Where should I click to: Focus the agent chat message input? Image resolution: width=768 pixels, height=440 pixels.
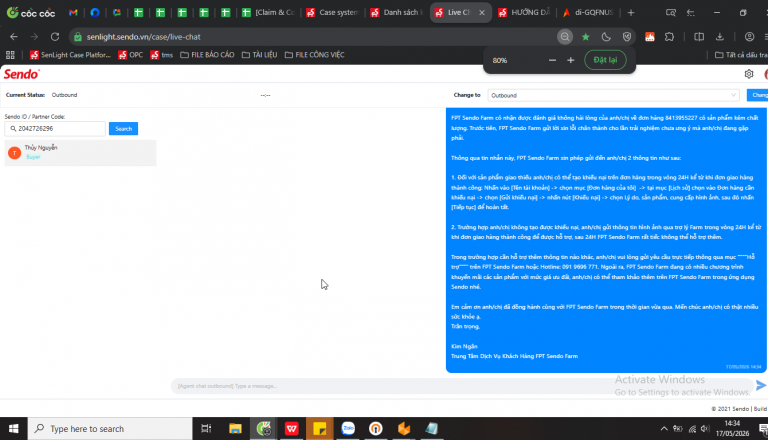[x=461, y=386]
